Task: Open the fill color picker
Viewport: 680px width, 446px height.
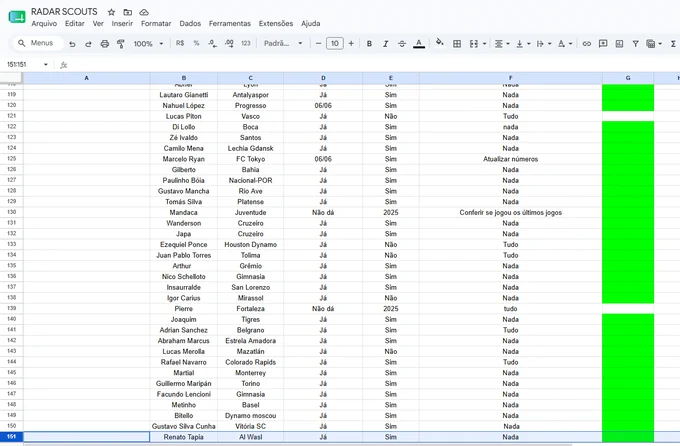Action: pos(440,43)
